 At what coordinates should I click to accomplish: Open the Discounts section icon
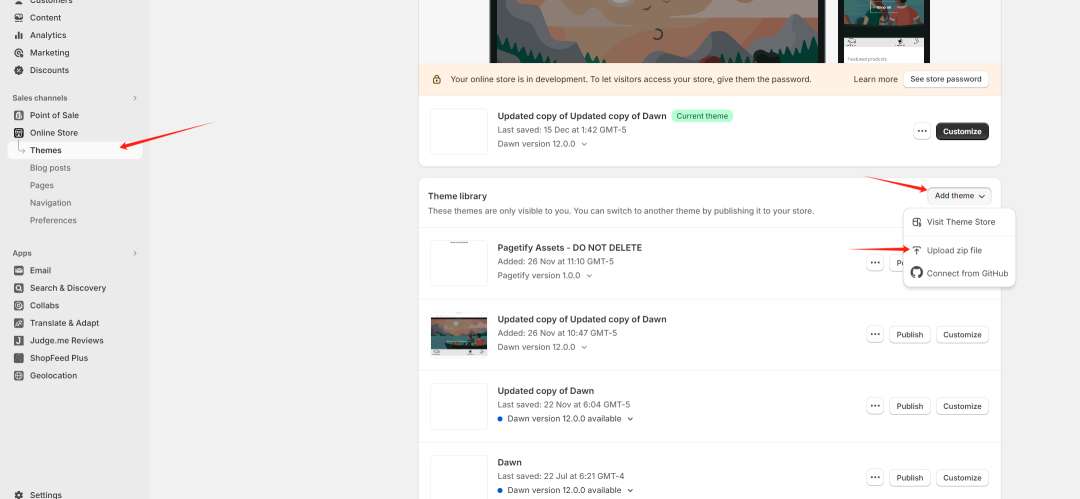[18, 70]
